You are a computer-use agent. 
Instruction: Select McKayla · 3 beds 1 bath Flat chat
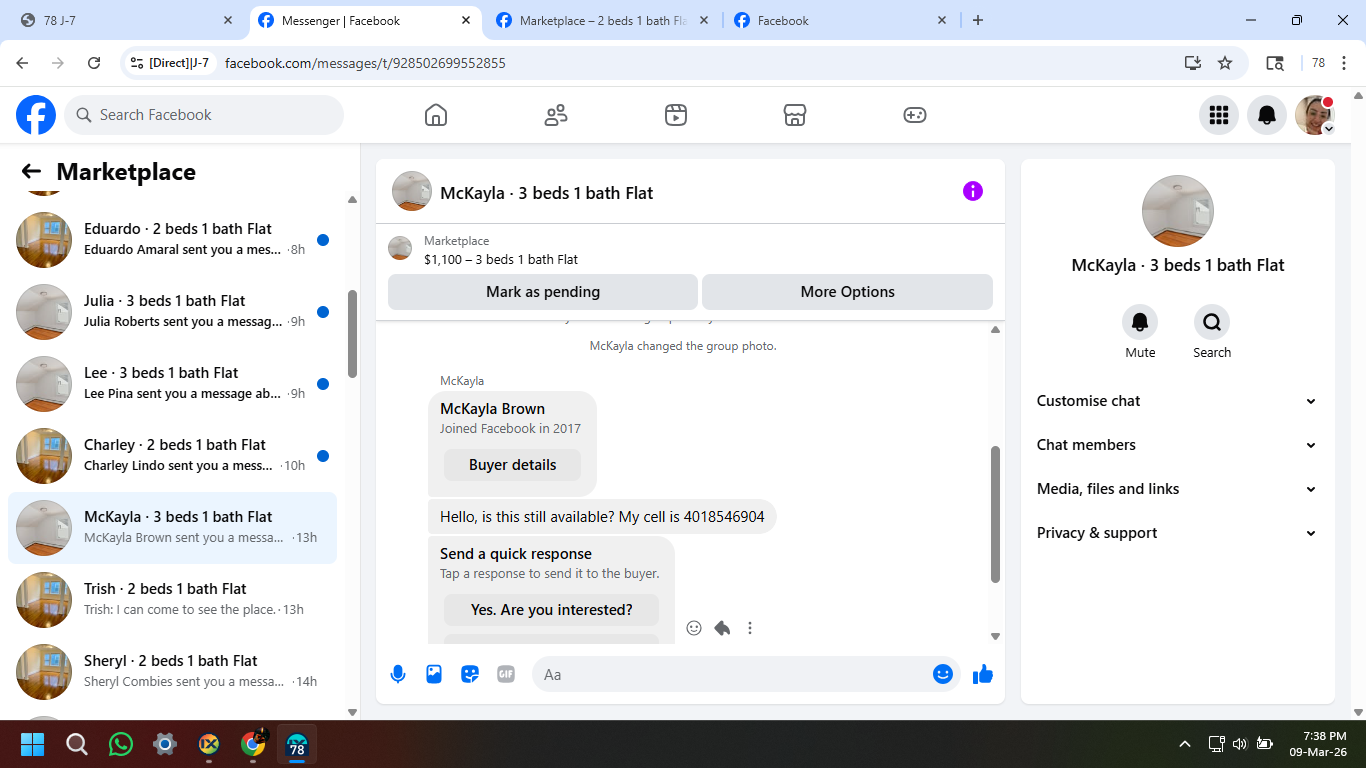(x=172, y=528)
